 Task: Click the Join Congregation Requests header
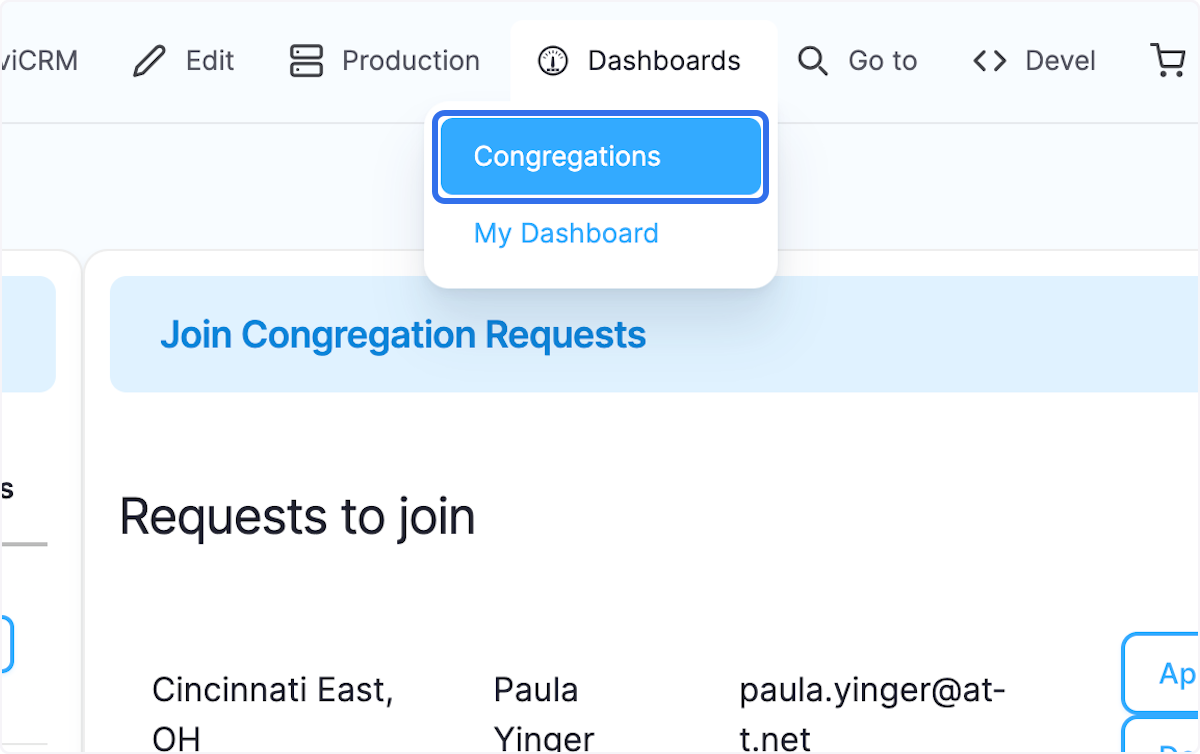click(404, 335)
